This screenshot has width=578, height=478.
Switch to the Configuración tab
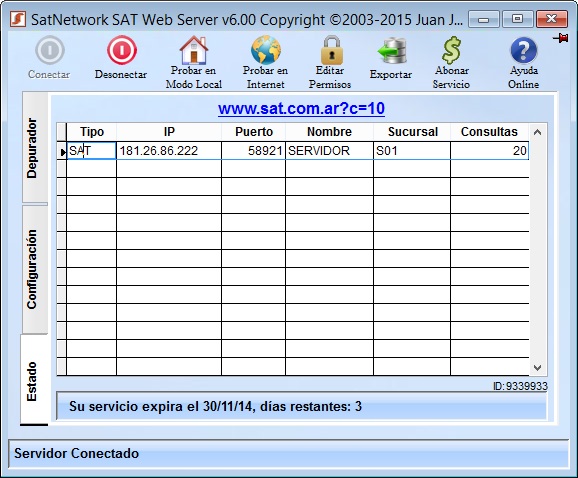pyautogui.click(x=35, y=269)
